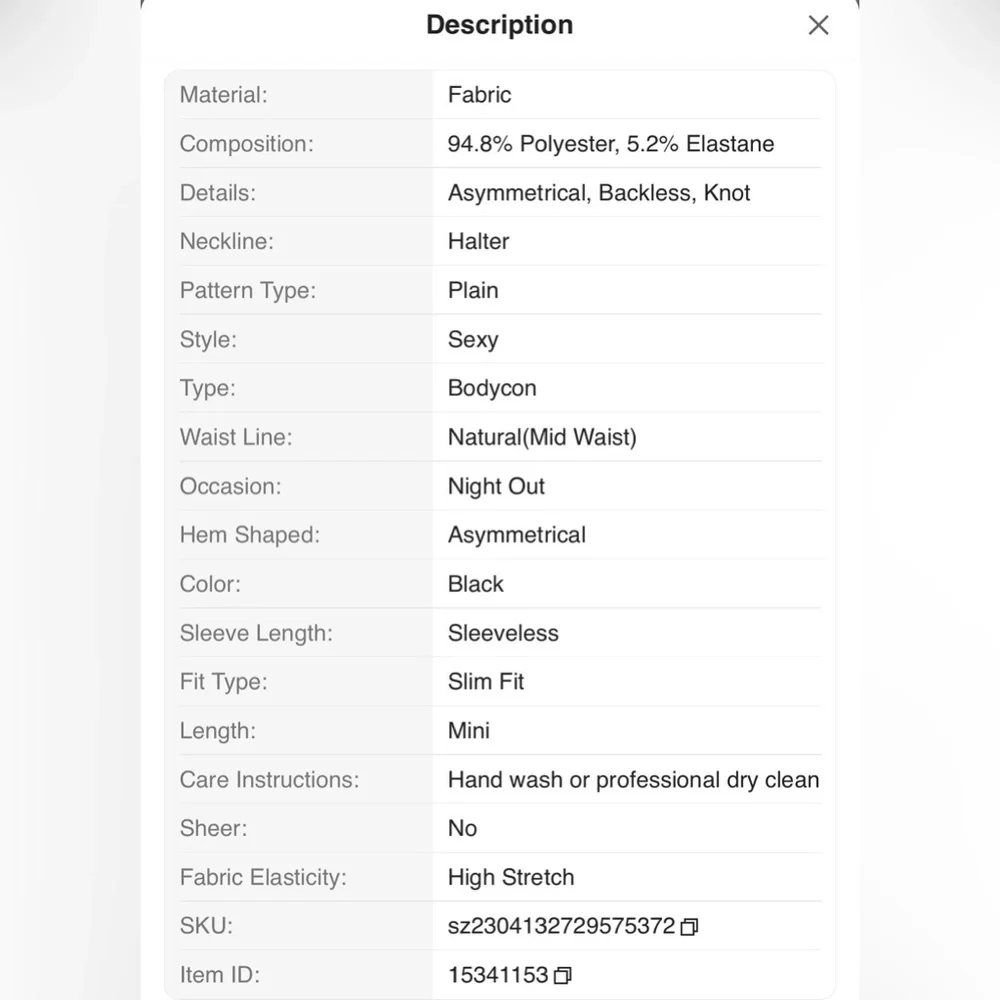This screenshot has width=1000, height=1000.
Task: Click the High Stretch elasticity value
Action: pos(511,878)
